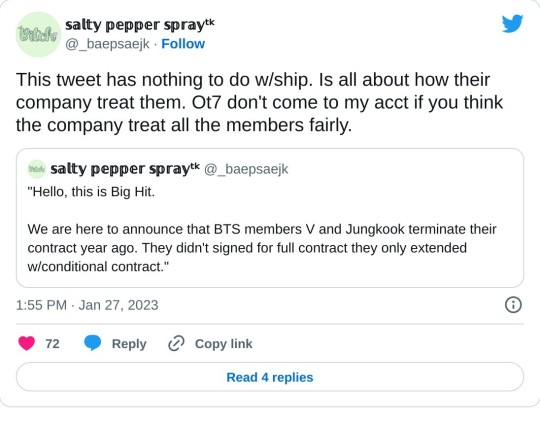The width and height of the screenshot is (540, 427).
Task: Click the @_baepsaejk handle under name
Action: tap(107, 44)
